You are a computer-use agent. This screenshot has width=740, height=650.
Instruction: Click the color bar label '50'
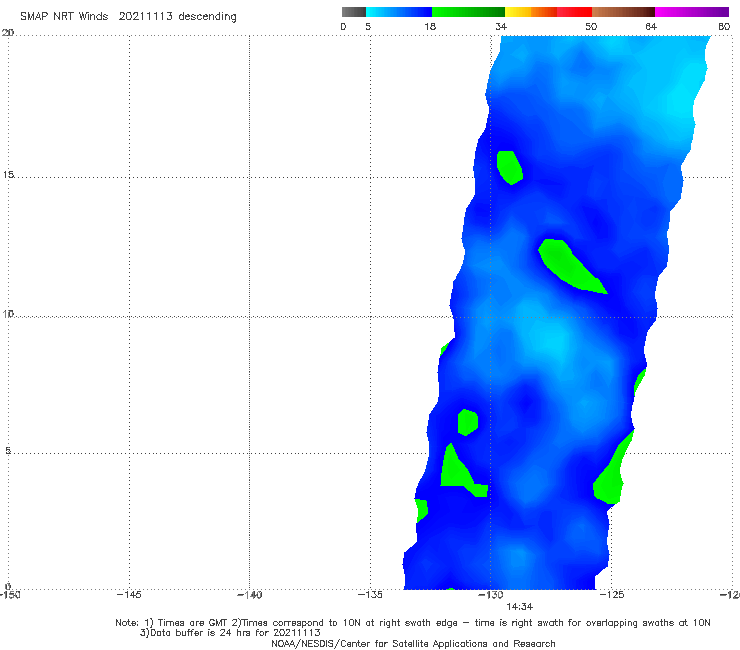point(591,27)
